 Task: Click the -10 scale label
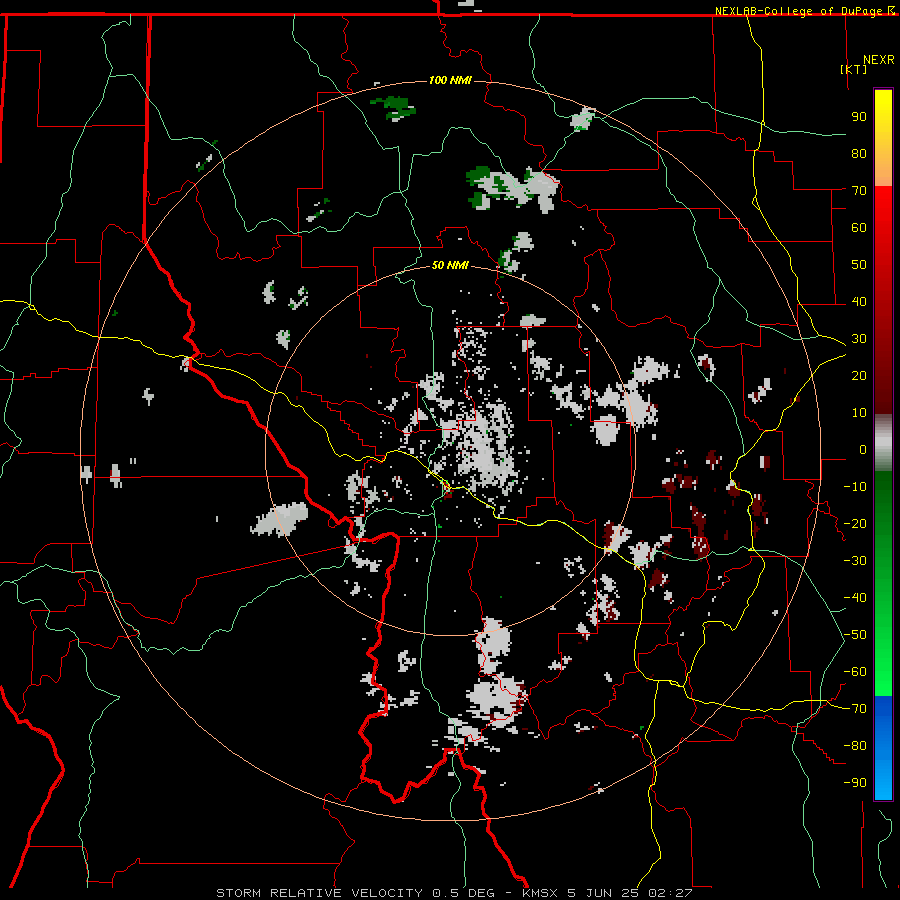tap(855, 487)
